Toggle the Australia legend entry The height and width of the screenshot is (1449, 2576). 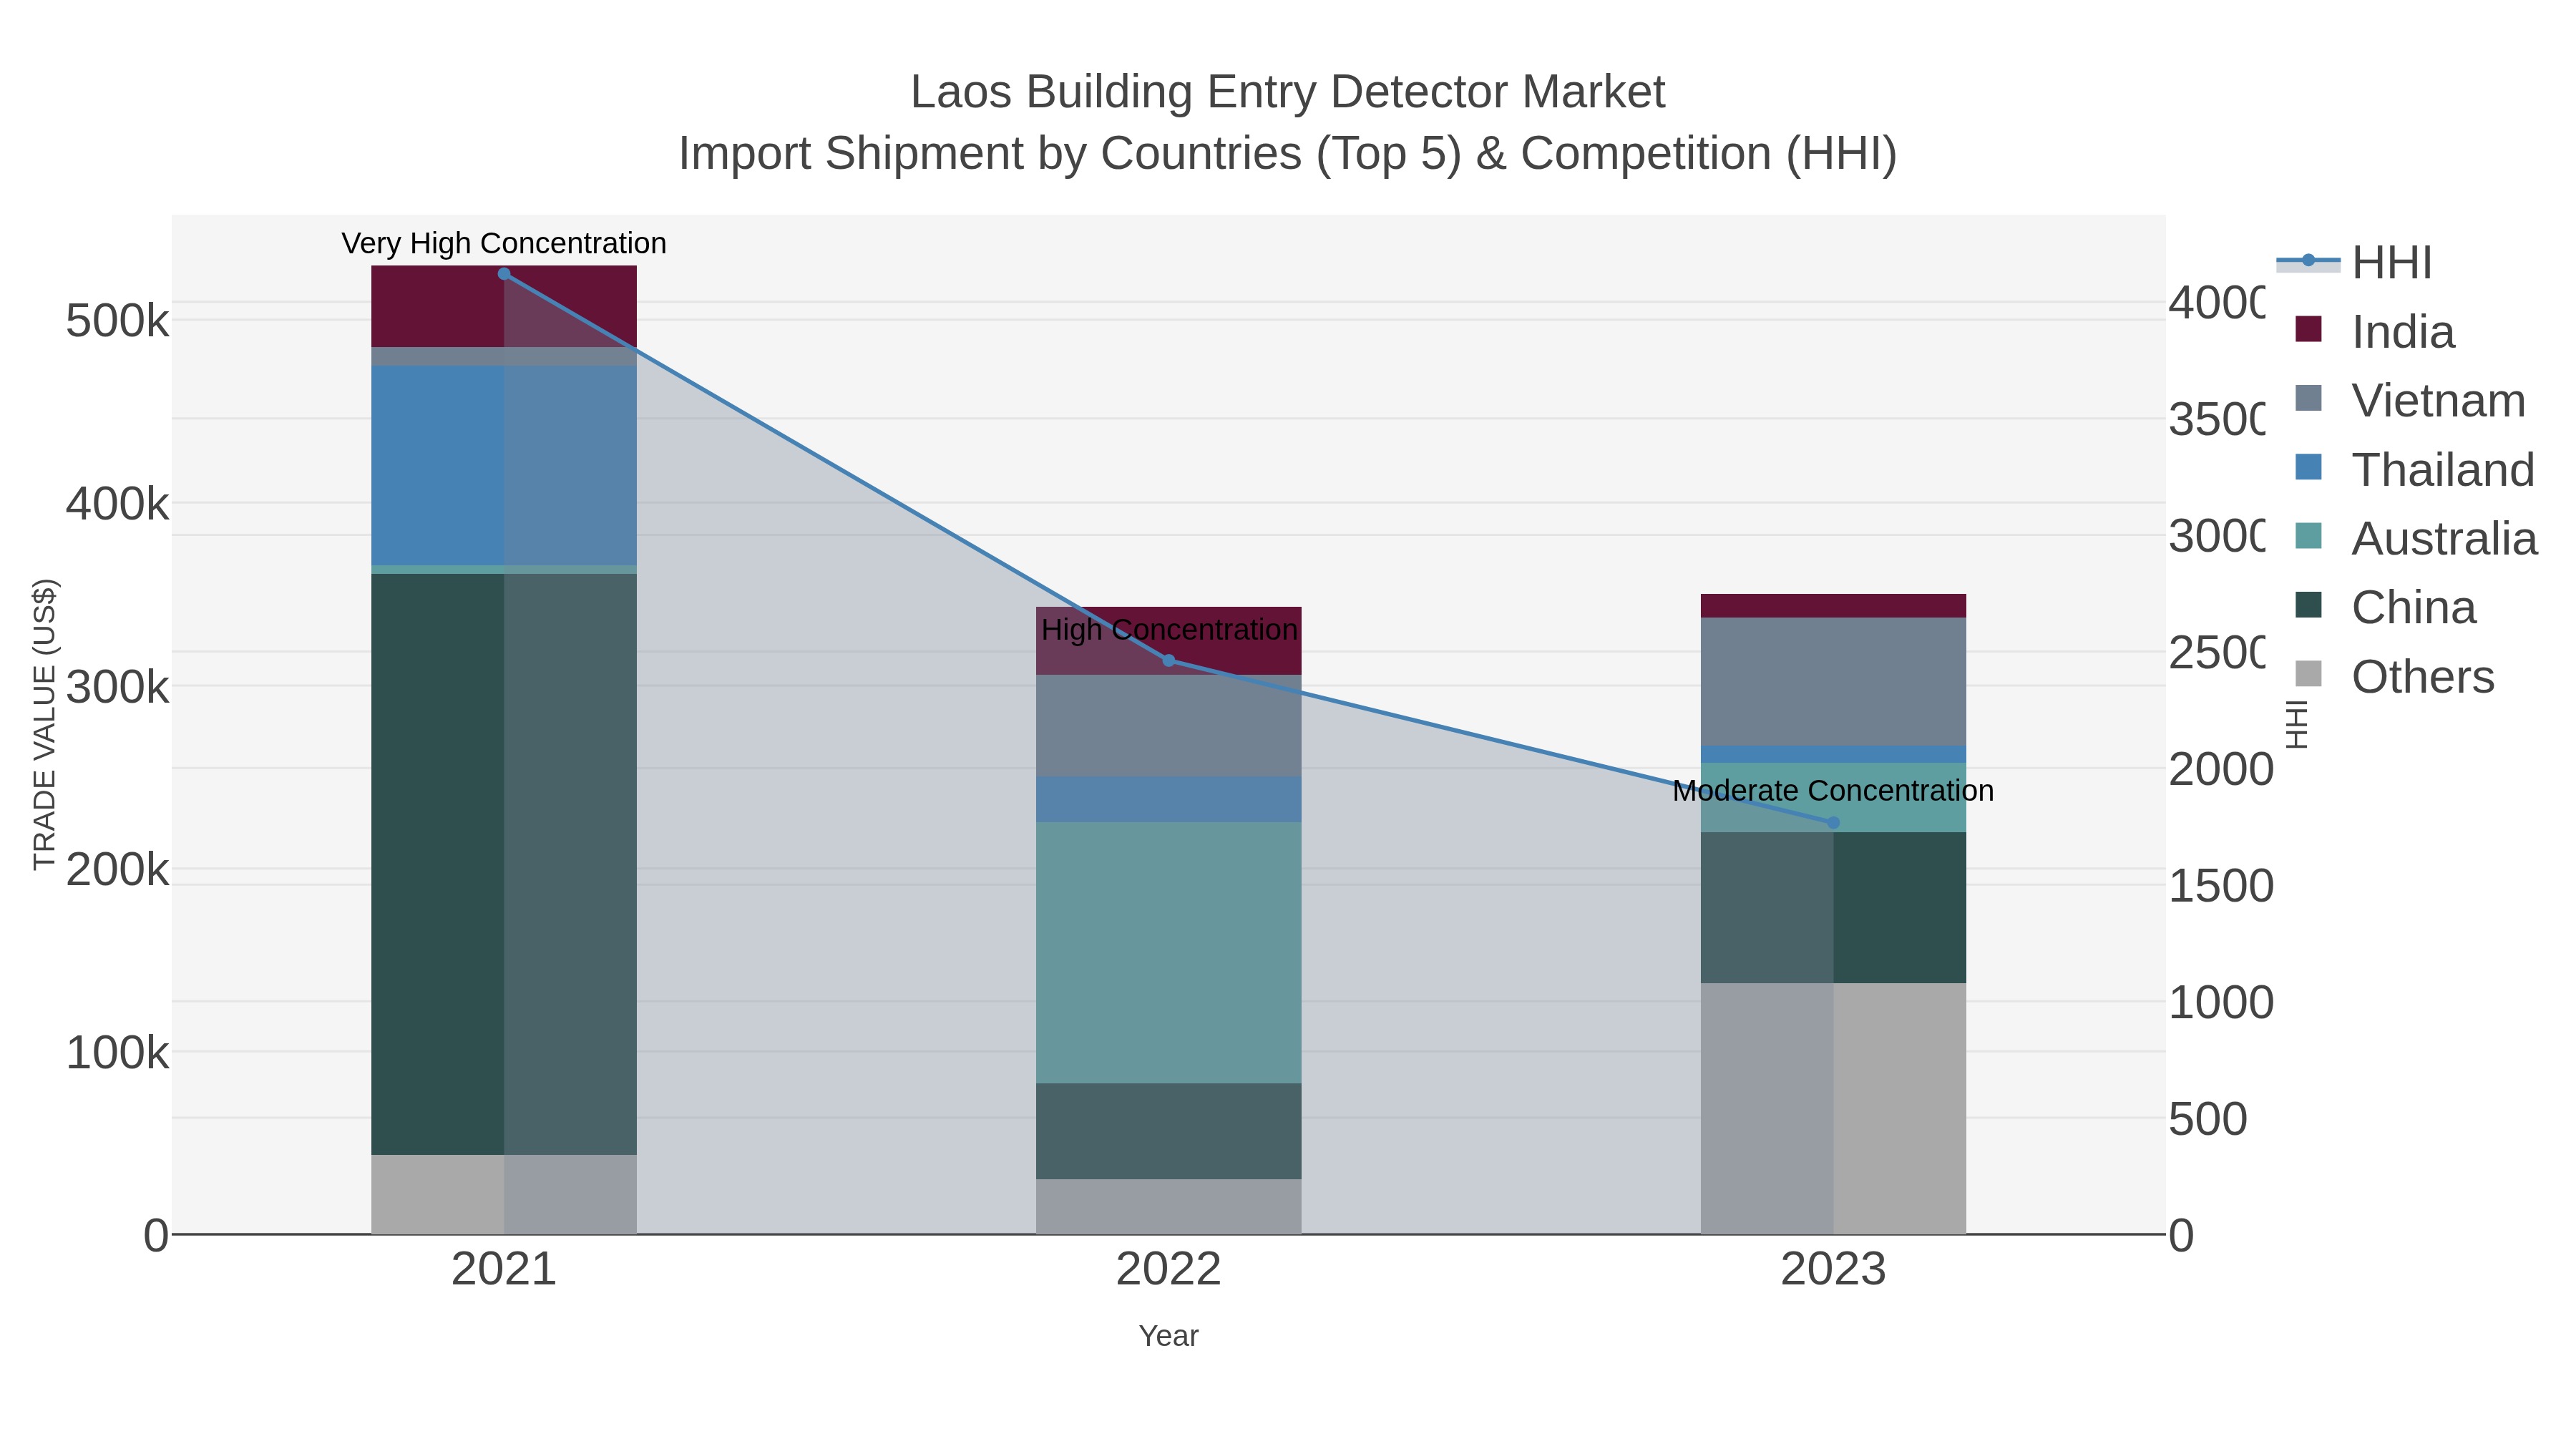coord(2416,538)
